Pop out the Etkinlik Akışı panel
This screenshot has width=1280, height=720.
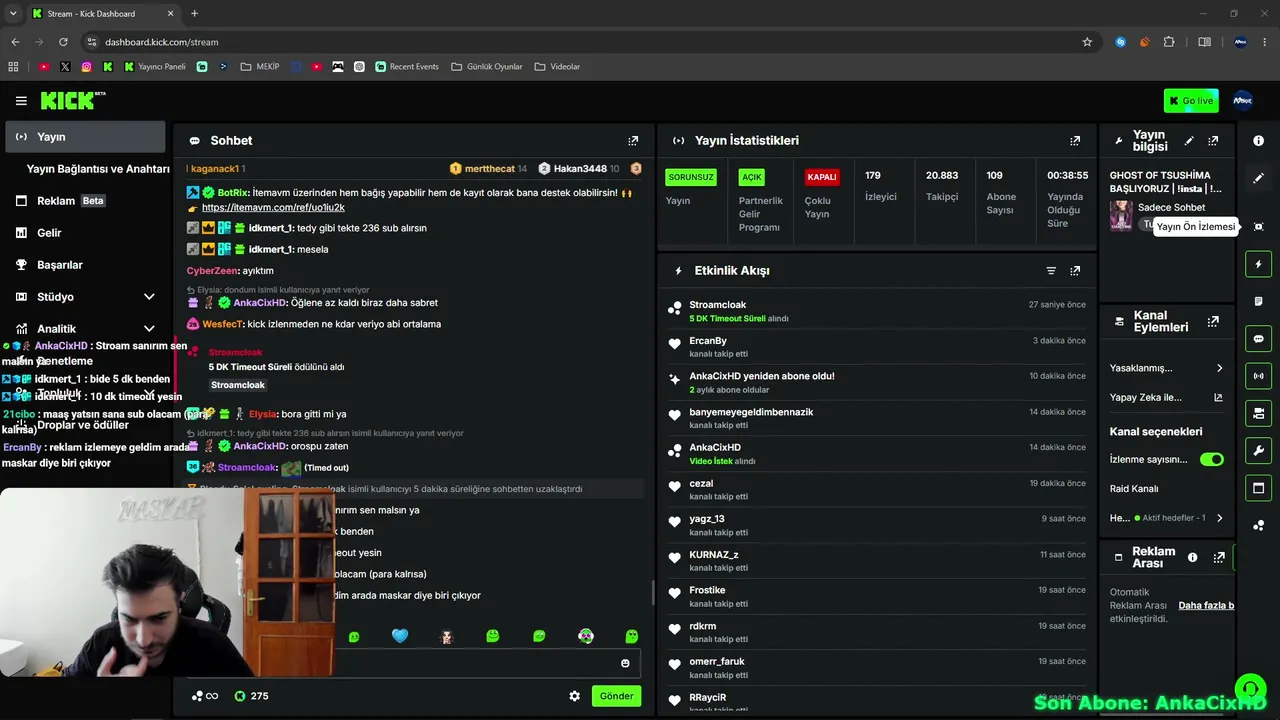pos(1075,271)
